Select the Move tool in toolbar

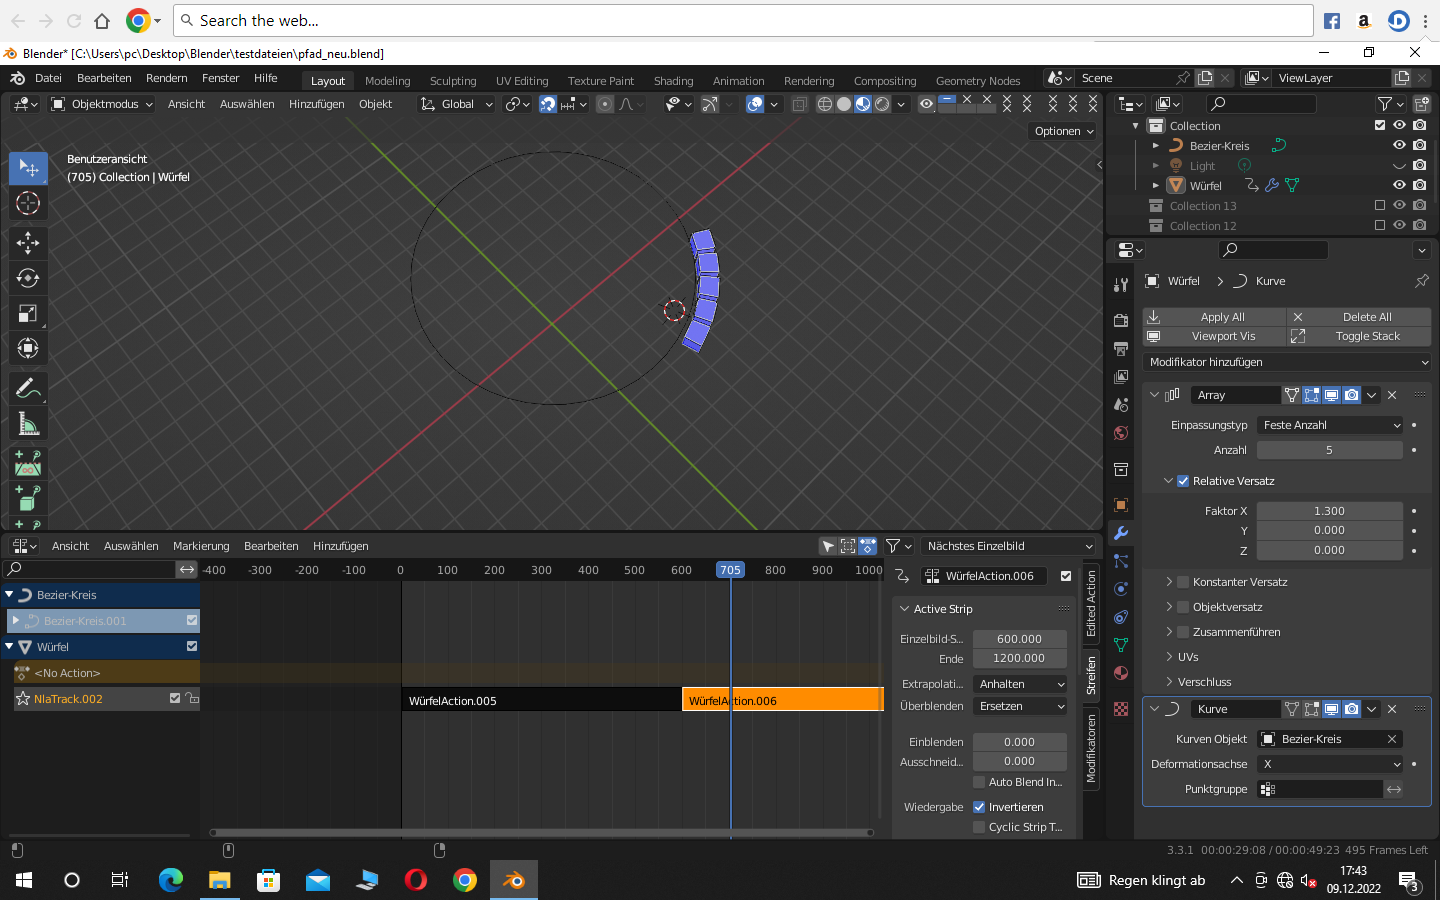point(28,242)
